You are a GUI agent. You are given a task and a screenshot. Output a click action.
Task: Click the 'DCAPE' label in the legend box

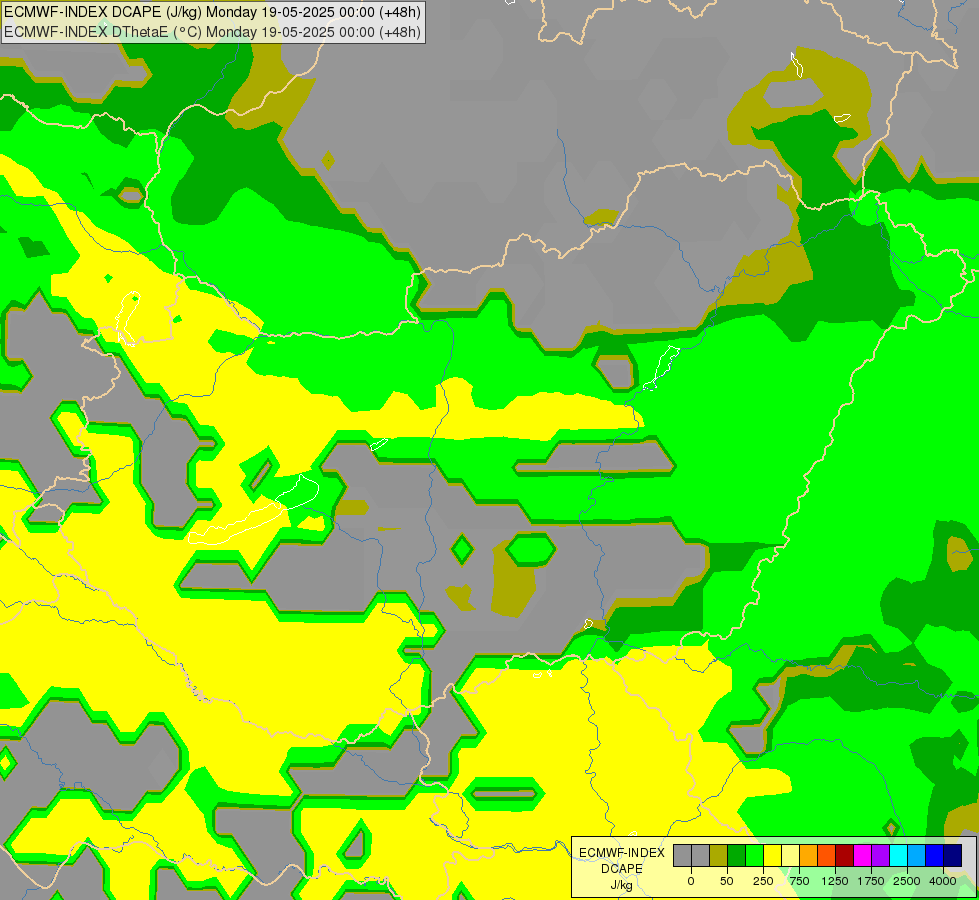pyautogui.click(x=622, y=868)
